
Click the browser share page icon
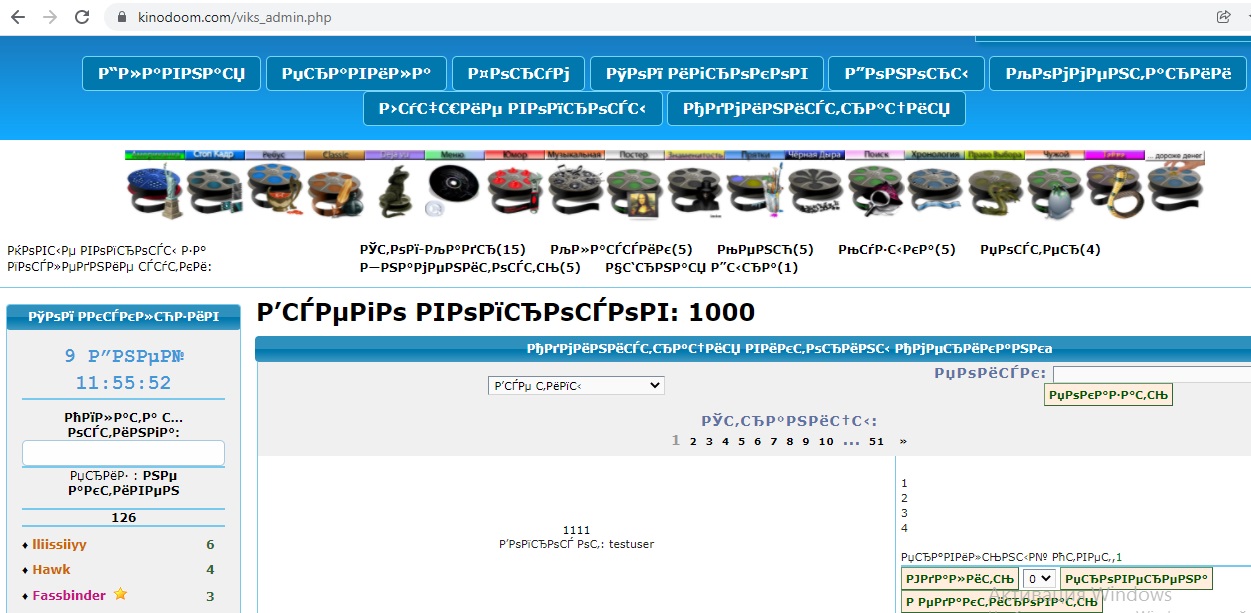(x=1223, y=17)
